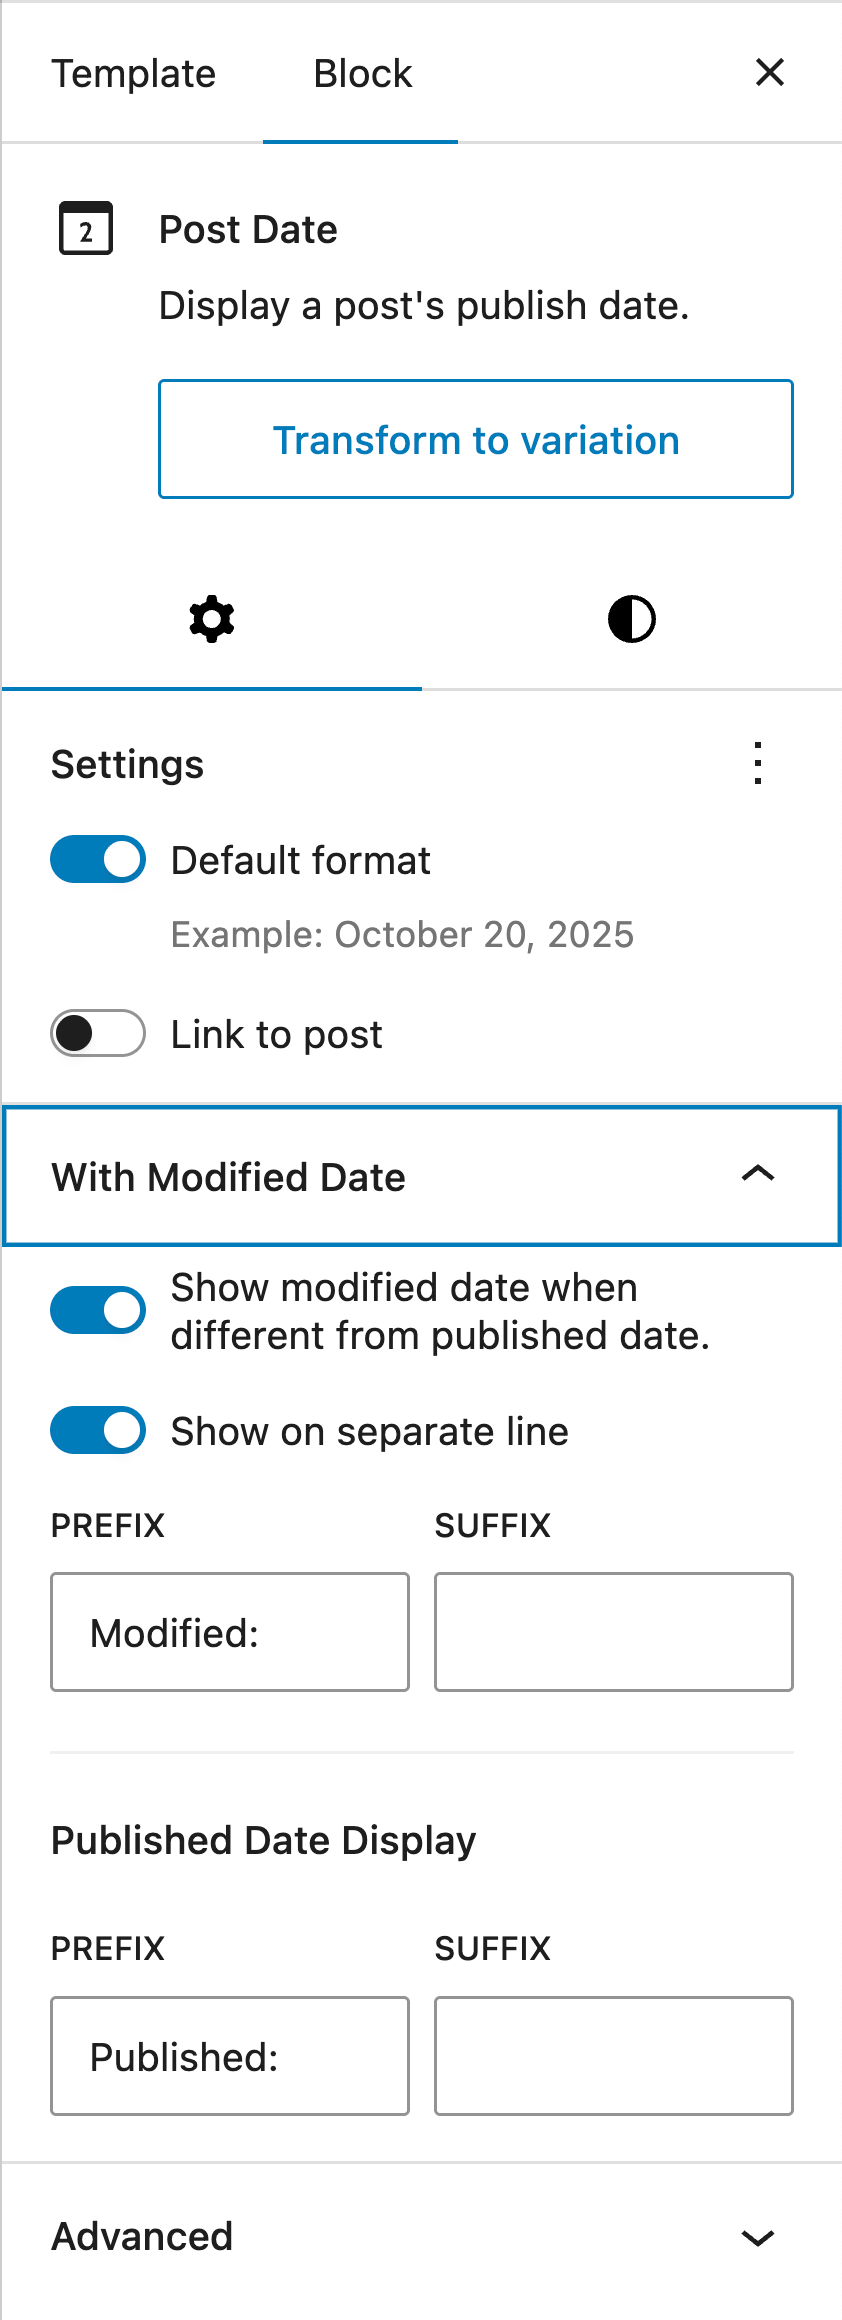
Task: Open the Settings tab gear icon
Action: (x=210, y=618)
